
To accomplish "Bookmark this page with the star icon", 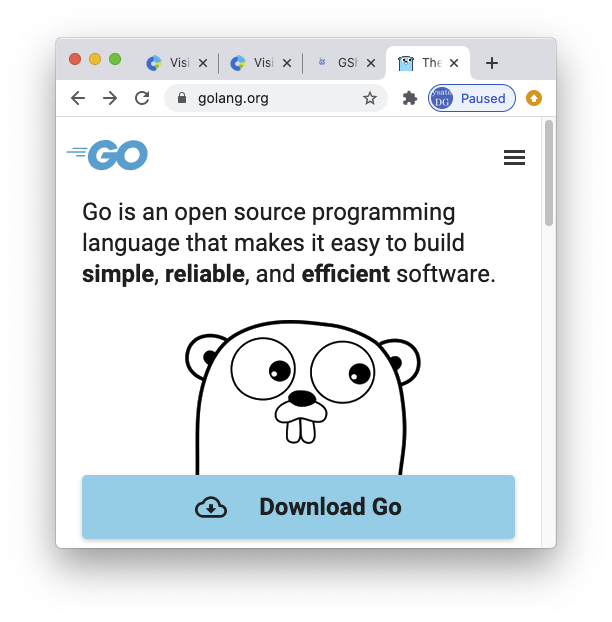I will [370, 98].
